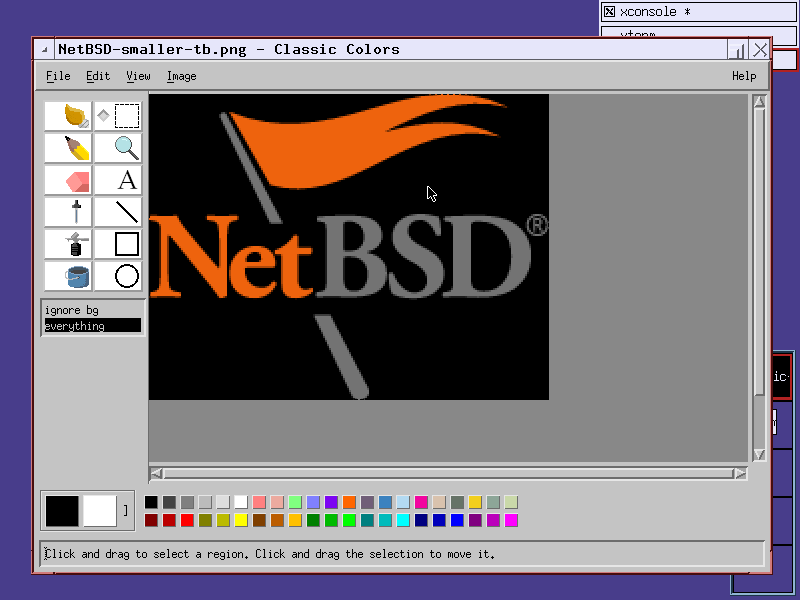Select the paint bucket fill tool

tap(68, 276)
